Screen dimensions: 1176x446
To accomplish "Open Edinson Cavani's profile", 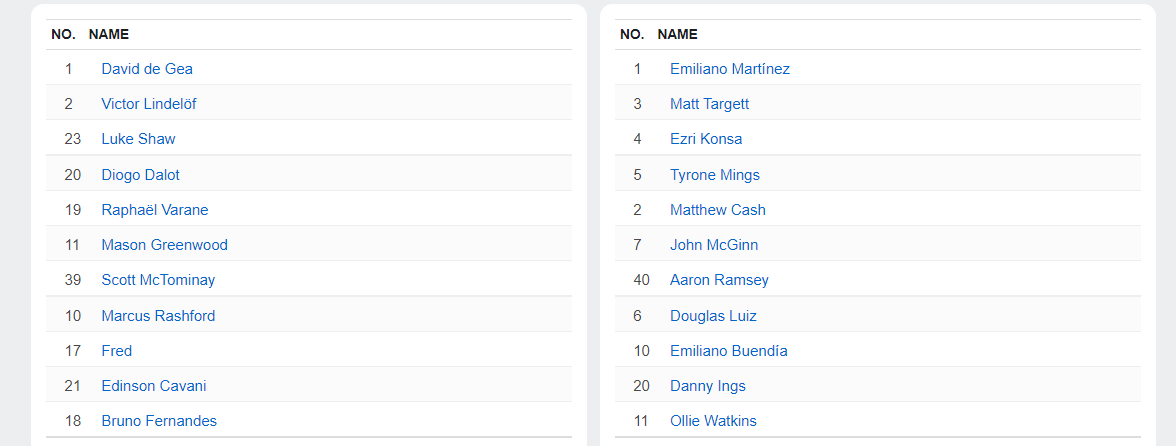I will tap(153, 386).
